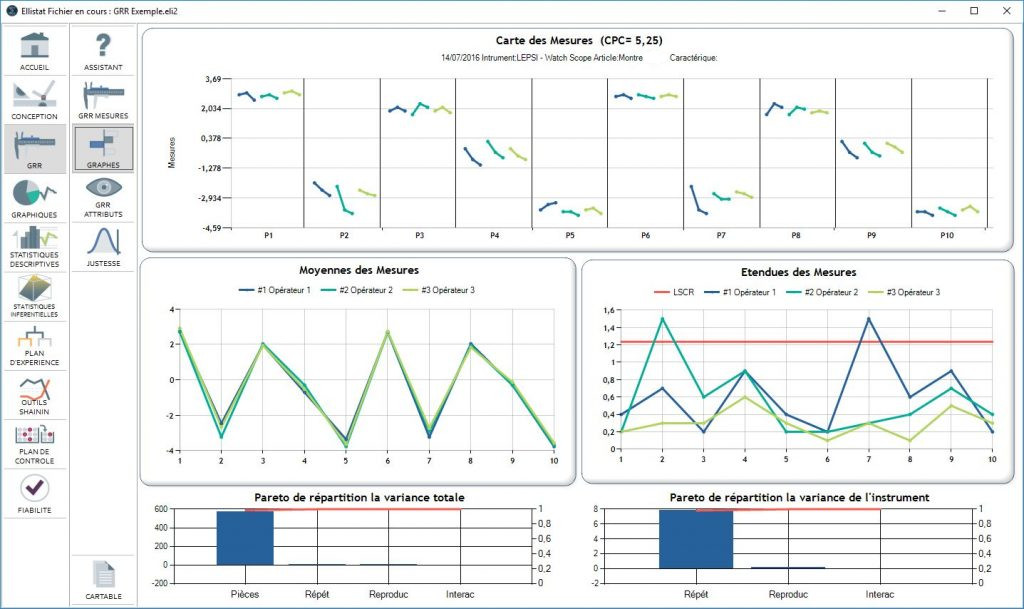
Task: Click '#2 Opérateur 2' legend in Moyennes chart
Action: (357, 290)
